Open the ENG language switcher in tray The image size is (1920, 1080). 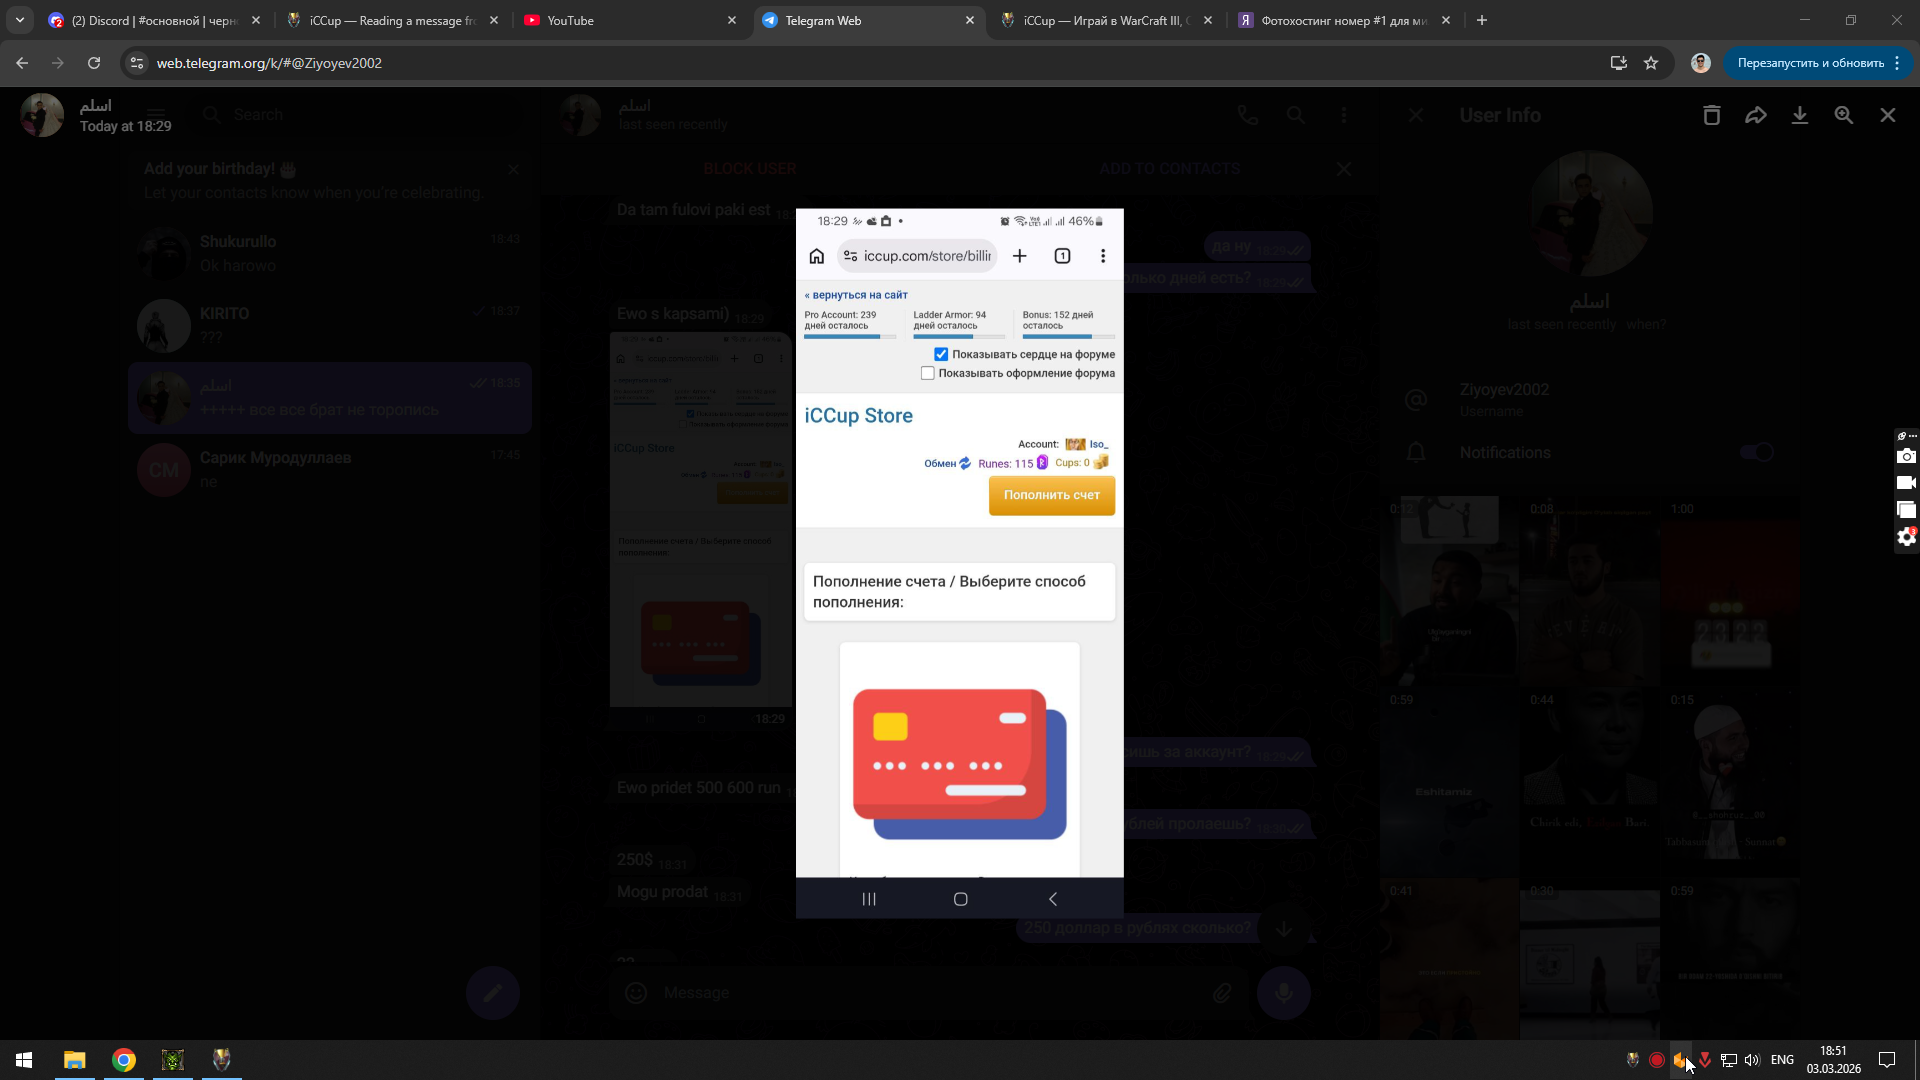[1782, 1060]
